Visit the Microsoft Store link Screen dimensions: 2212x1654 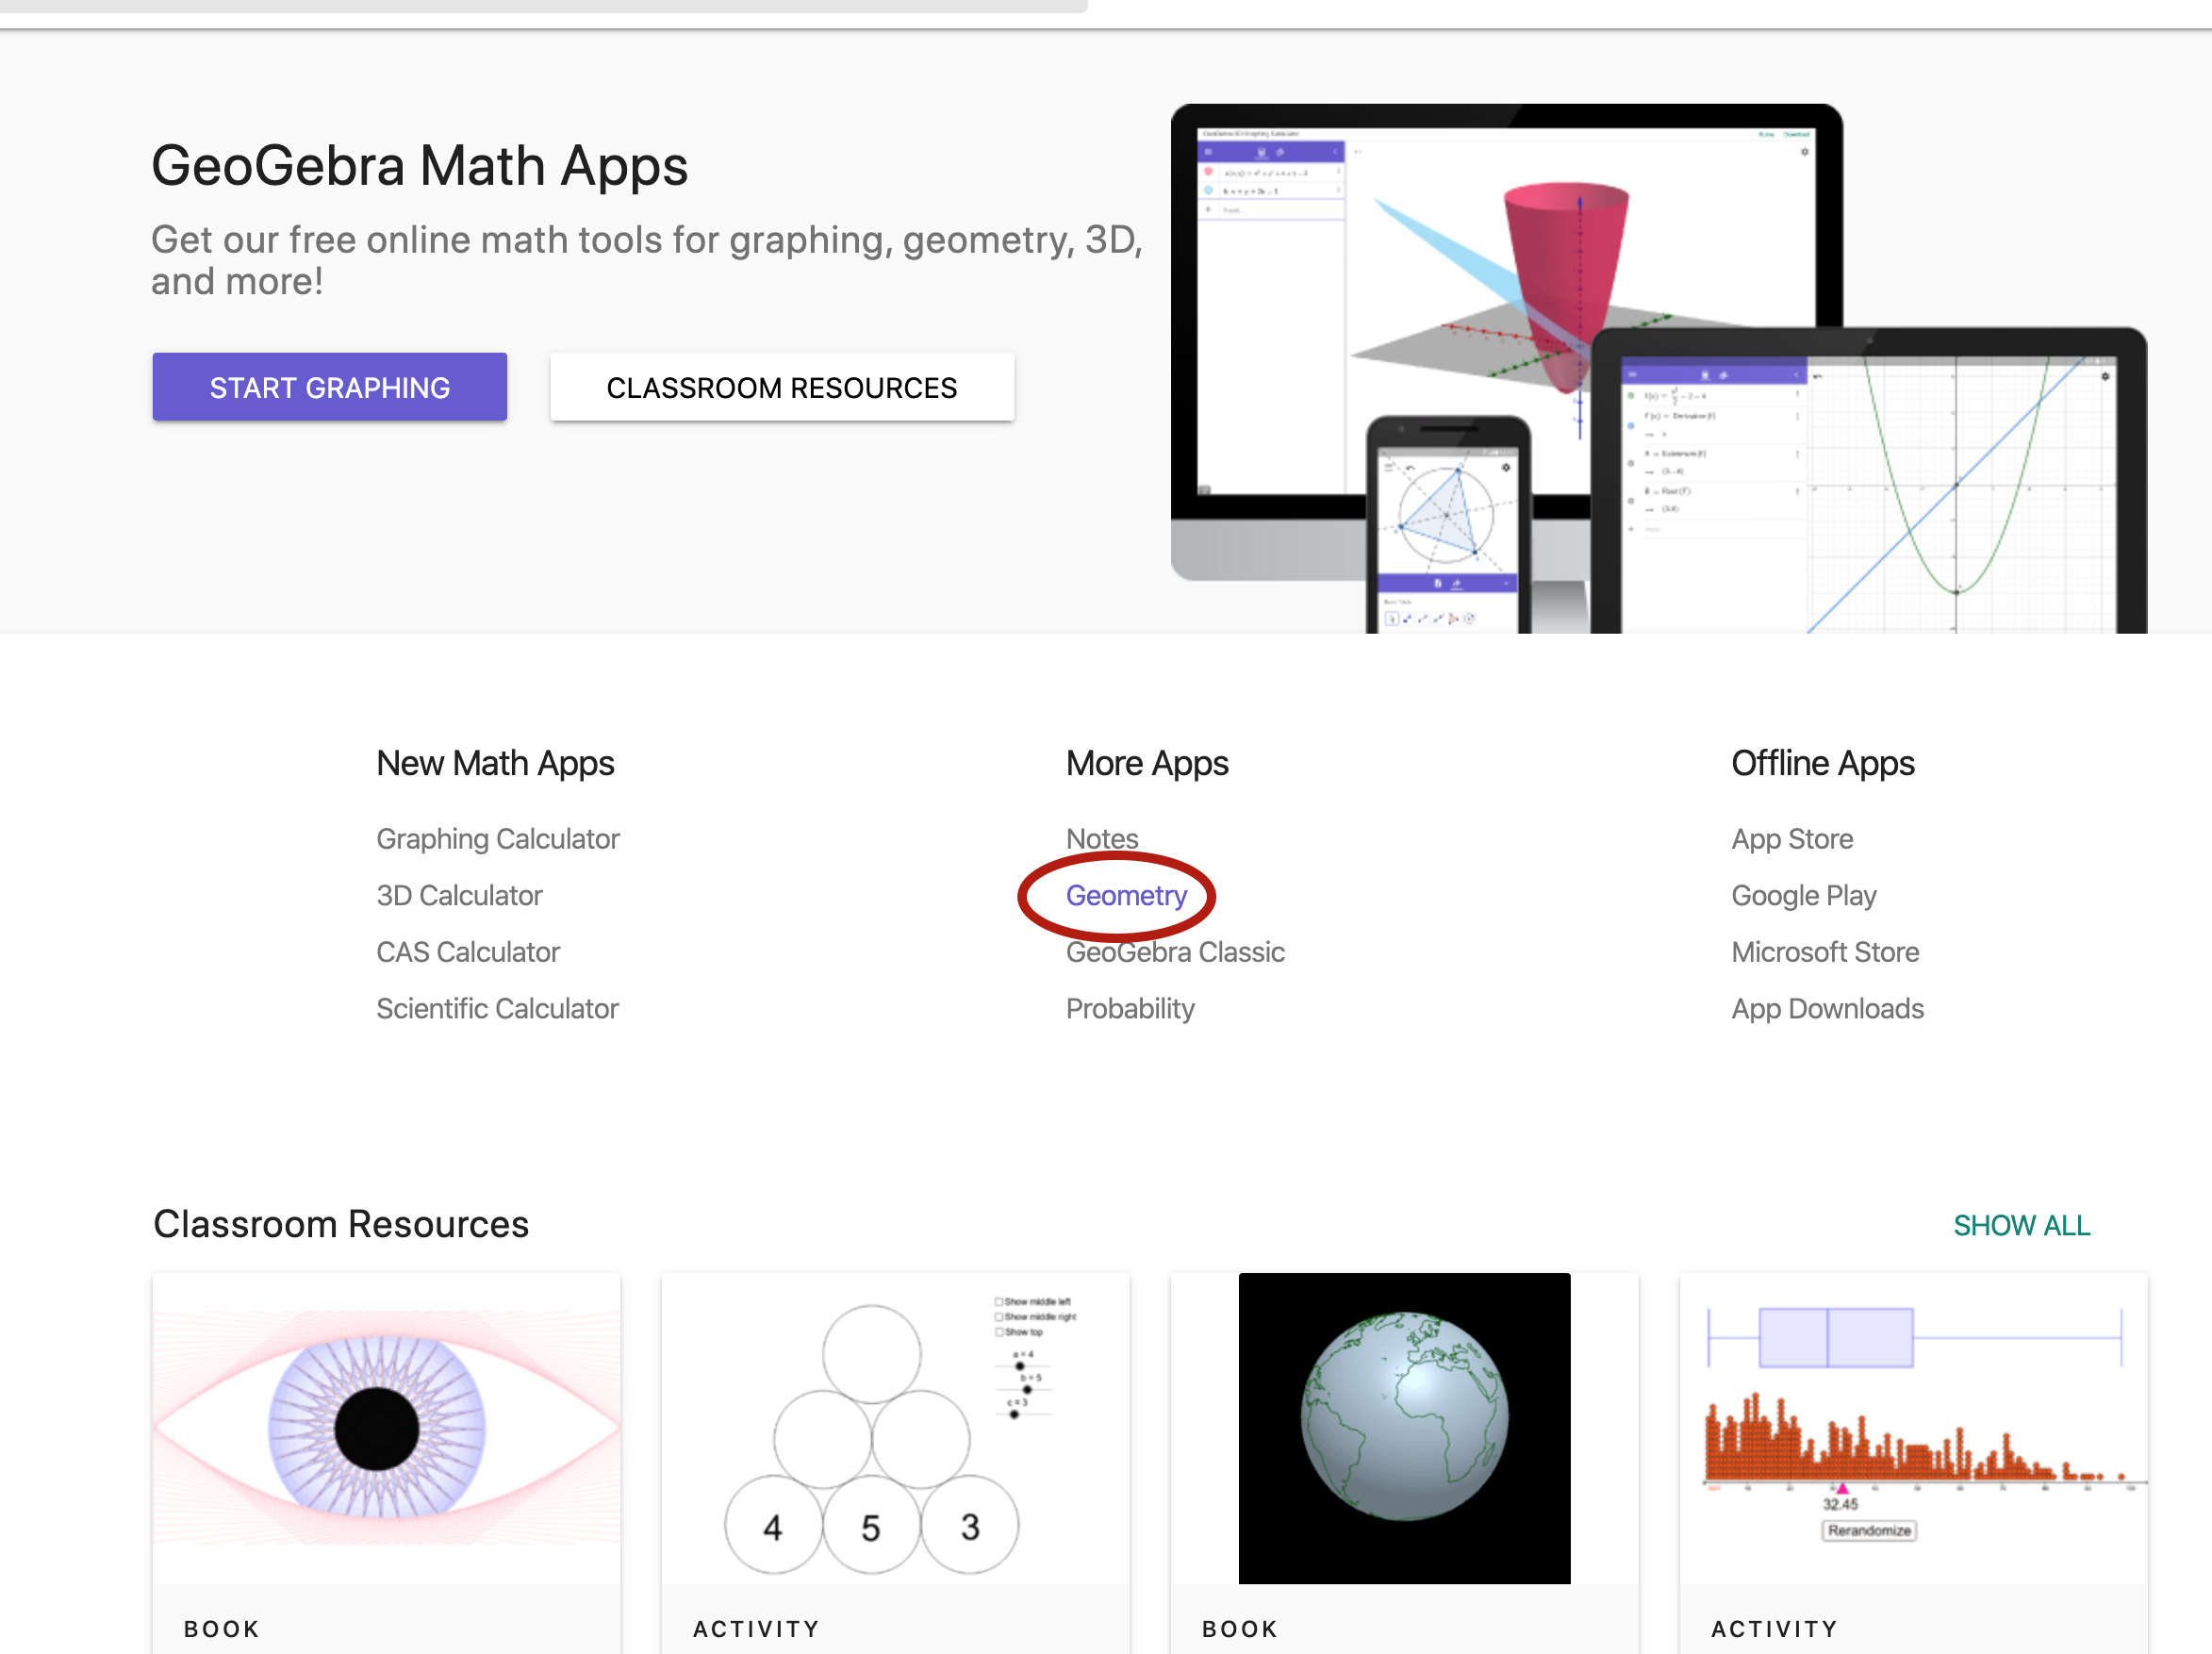1824,951
